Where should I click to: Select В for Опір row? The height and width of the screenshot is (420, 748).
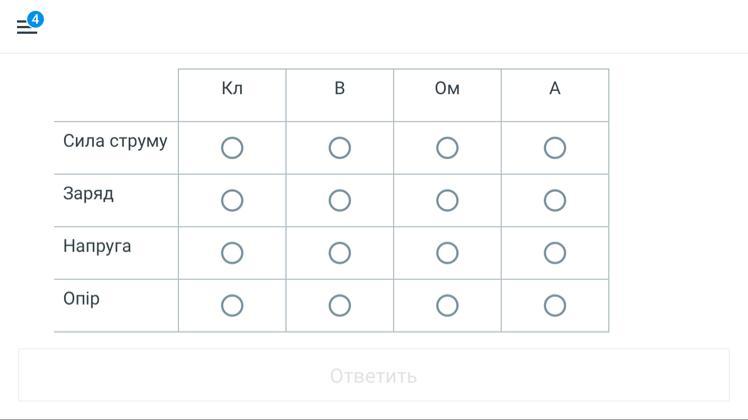340,305
